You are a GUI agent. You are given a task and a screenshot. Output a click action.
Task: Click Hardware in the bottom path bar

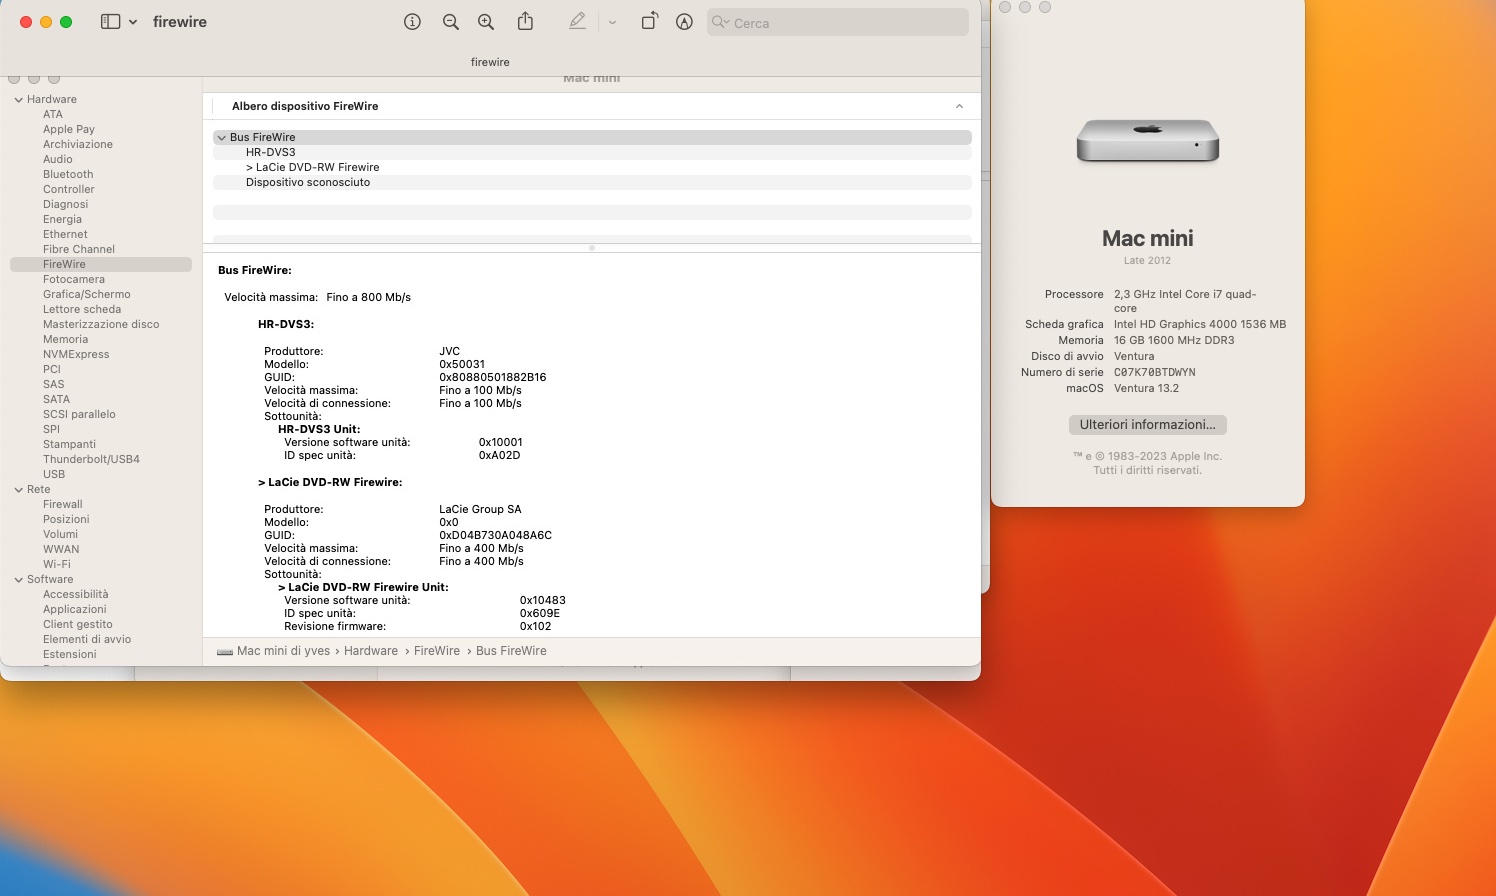tap(371, 651)
